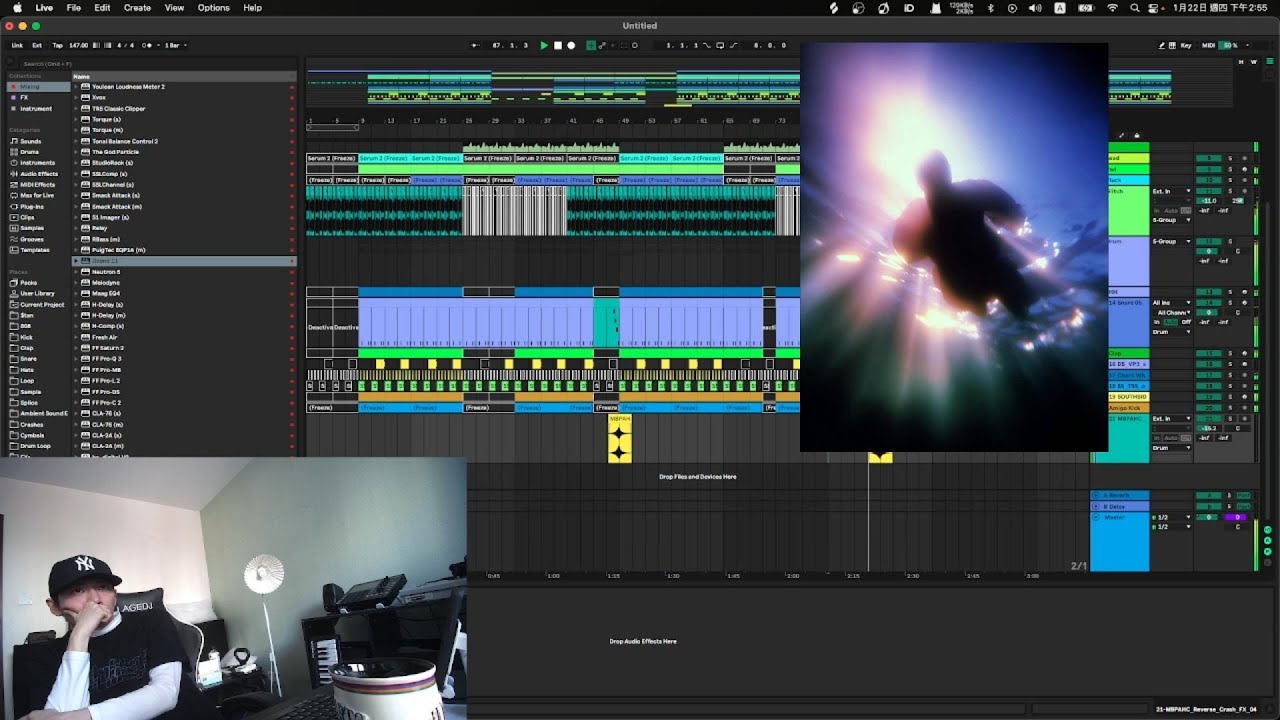Click the Session Record circle button
Screen dimensions: 1280x720
[x=635, y=45]
